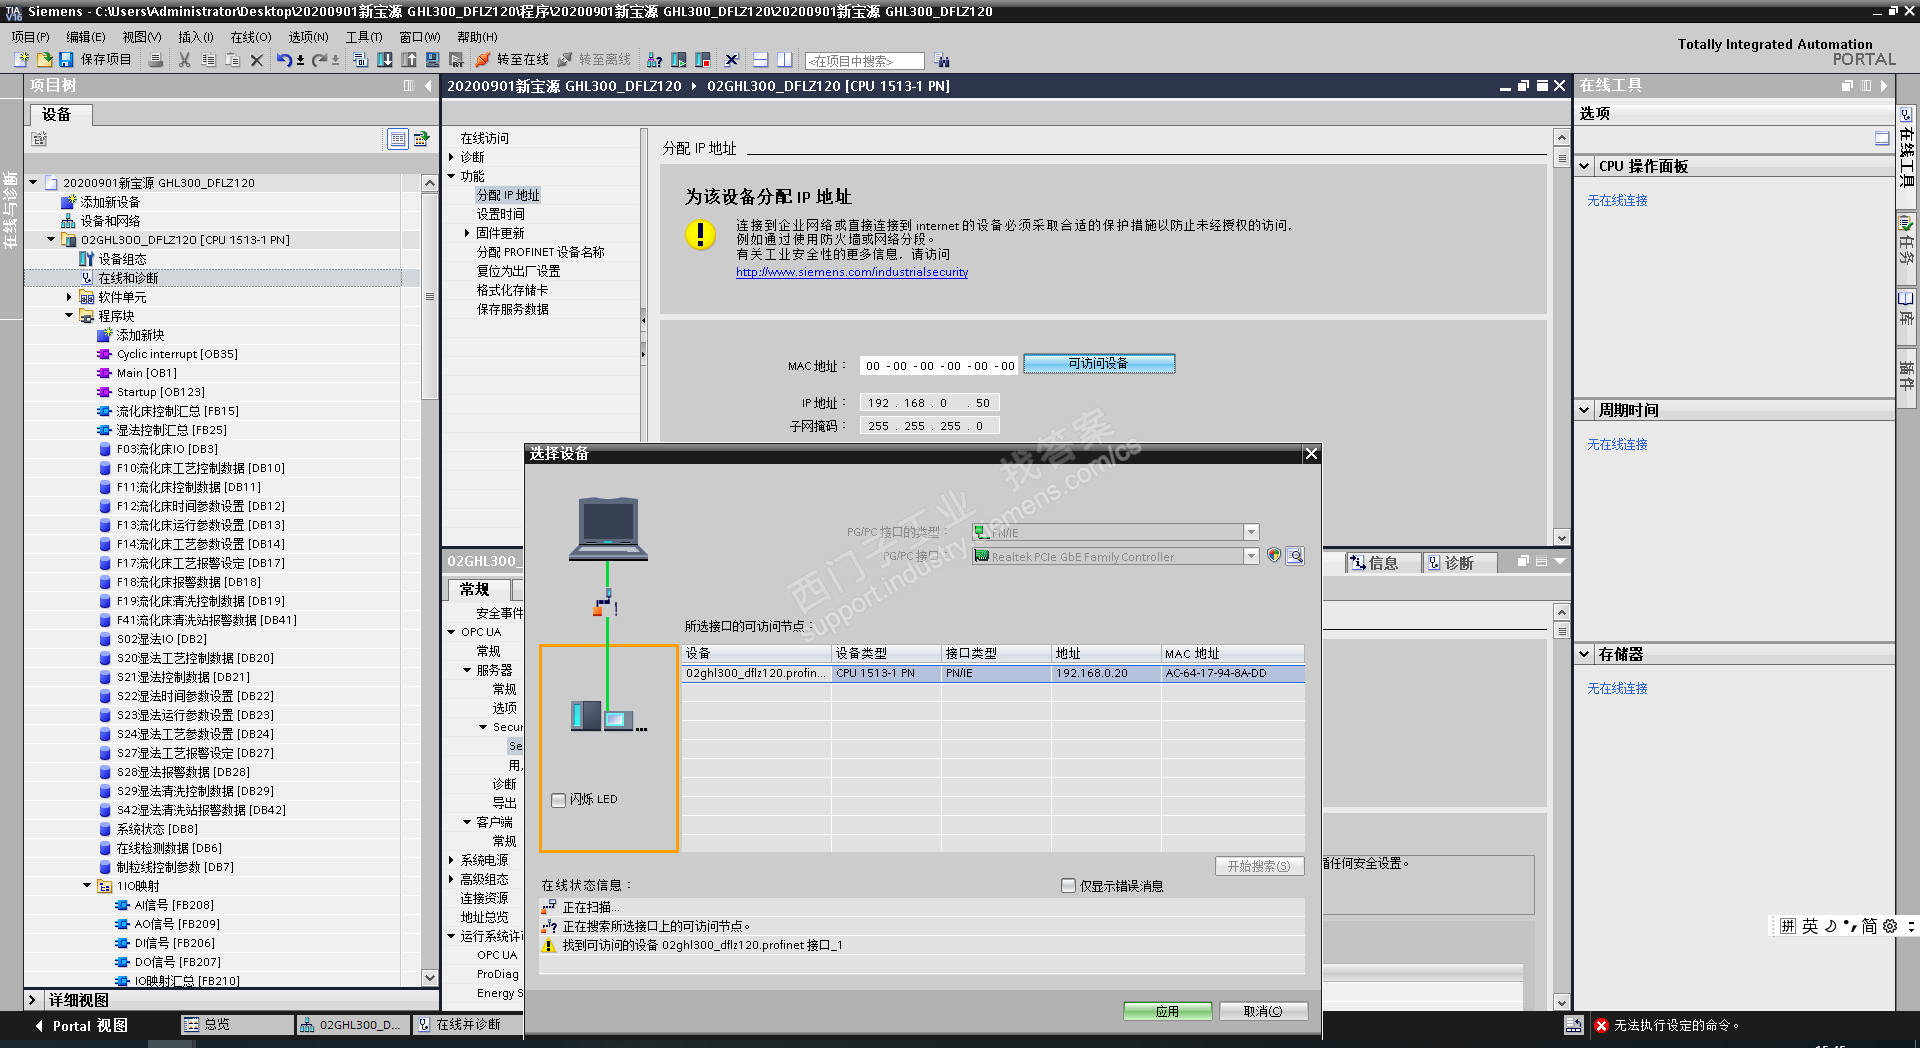Open the PG/PC 接口 Realtek dropdown
The height and width of the screenshot is (1048, 1920).
click(x=1251, y=556)
